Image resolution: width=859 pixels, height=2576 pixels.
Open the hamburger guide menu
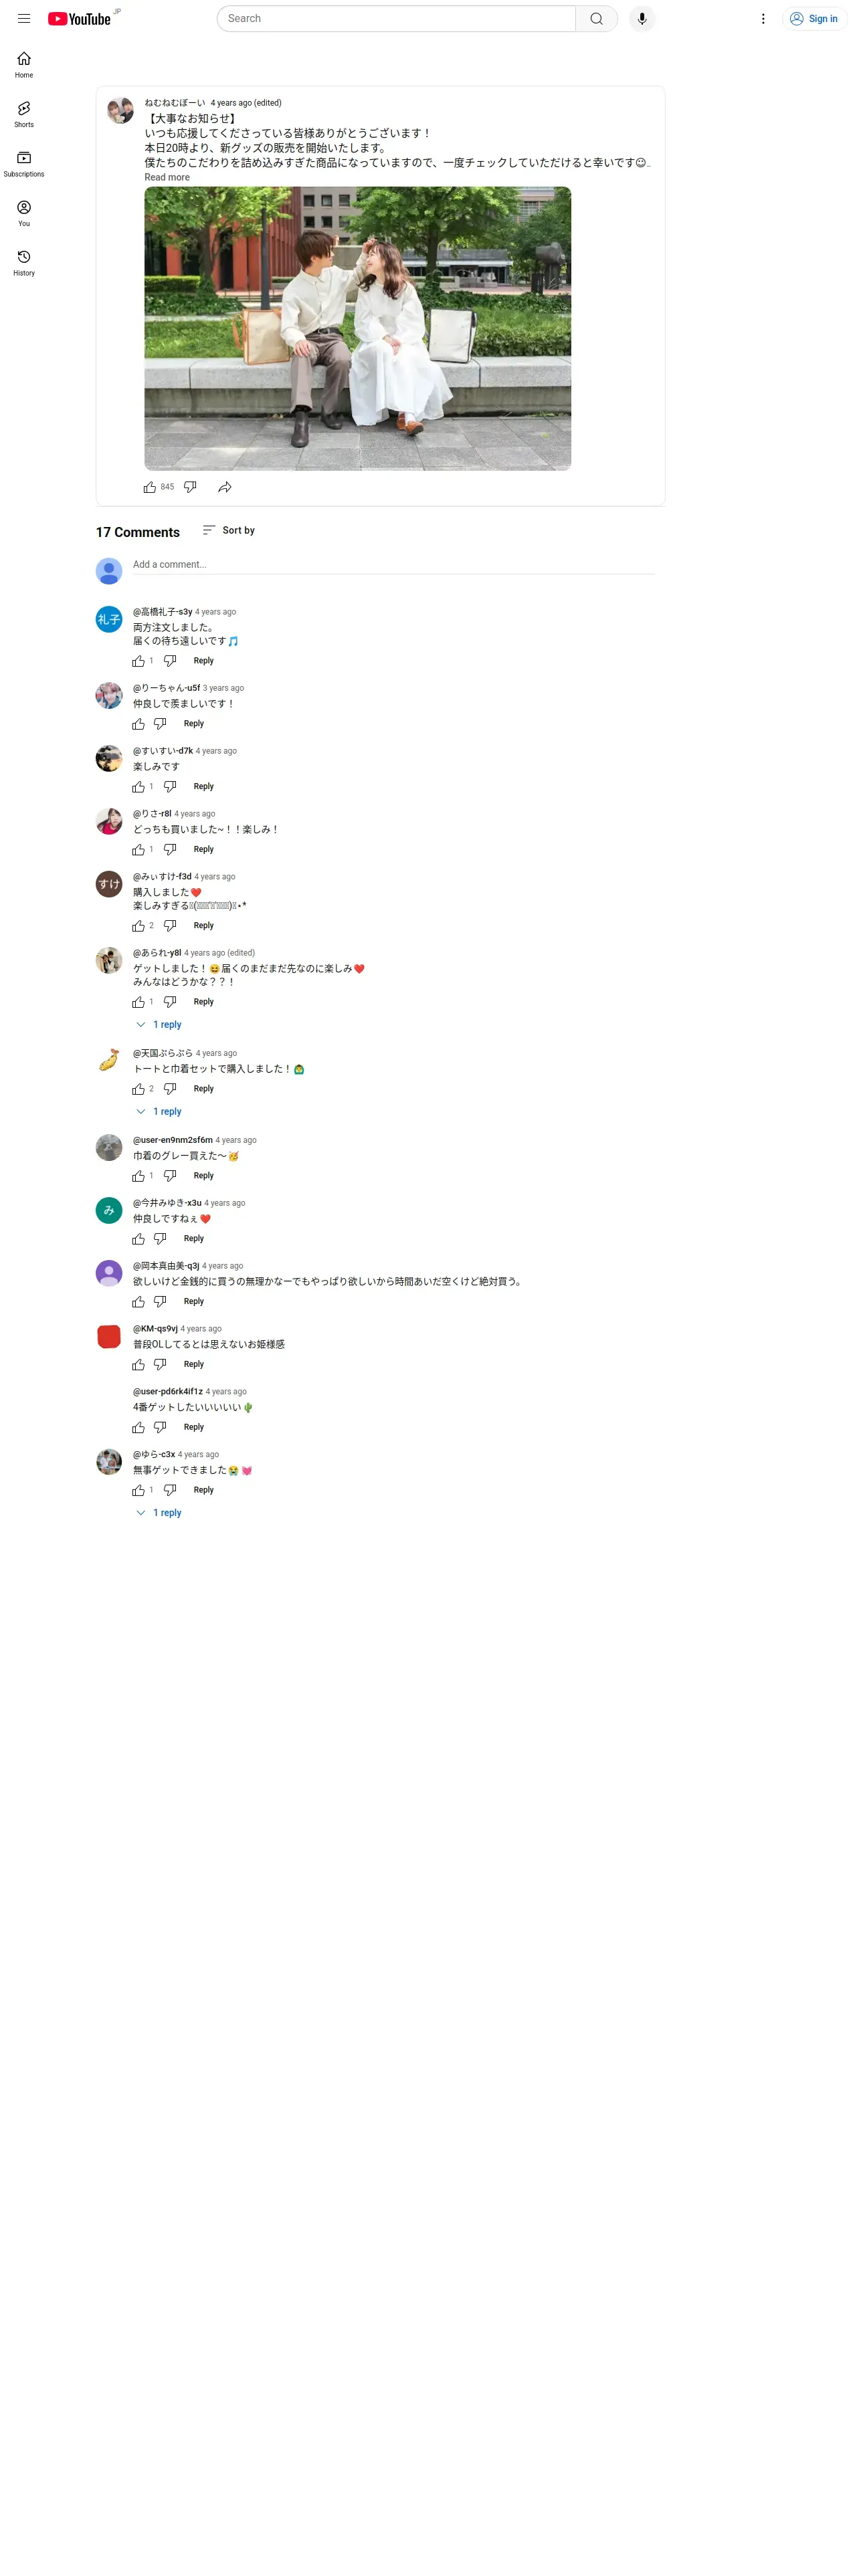[x=24, y=19]
